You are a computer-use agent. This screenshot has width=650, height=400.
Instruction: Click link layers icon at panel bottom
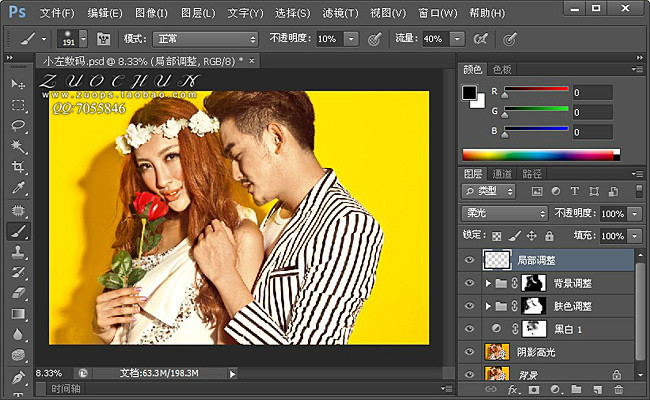(491, 389)
